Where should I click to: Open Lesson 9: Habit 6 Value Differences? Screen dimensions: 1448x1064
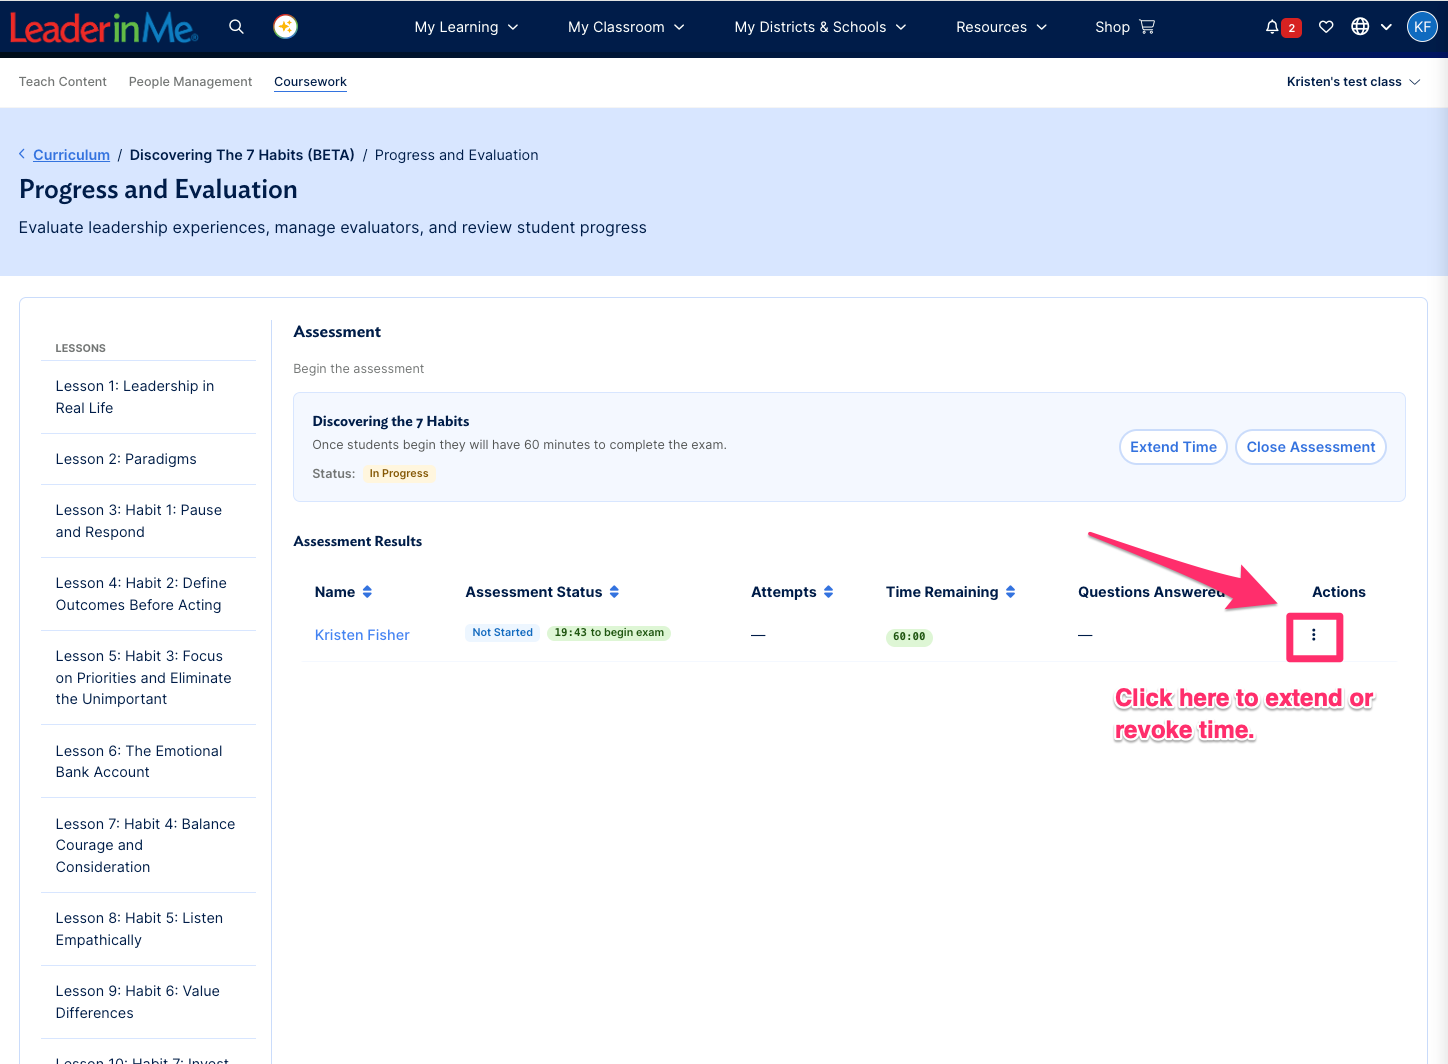tap(148, 1002)
